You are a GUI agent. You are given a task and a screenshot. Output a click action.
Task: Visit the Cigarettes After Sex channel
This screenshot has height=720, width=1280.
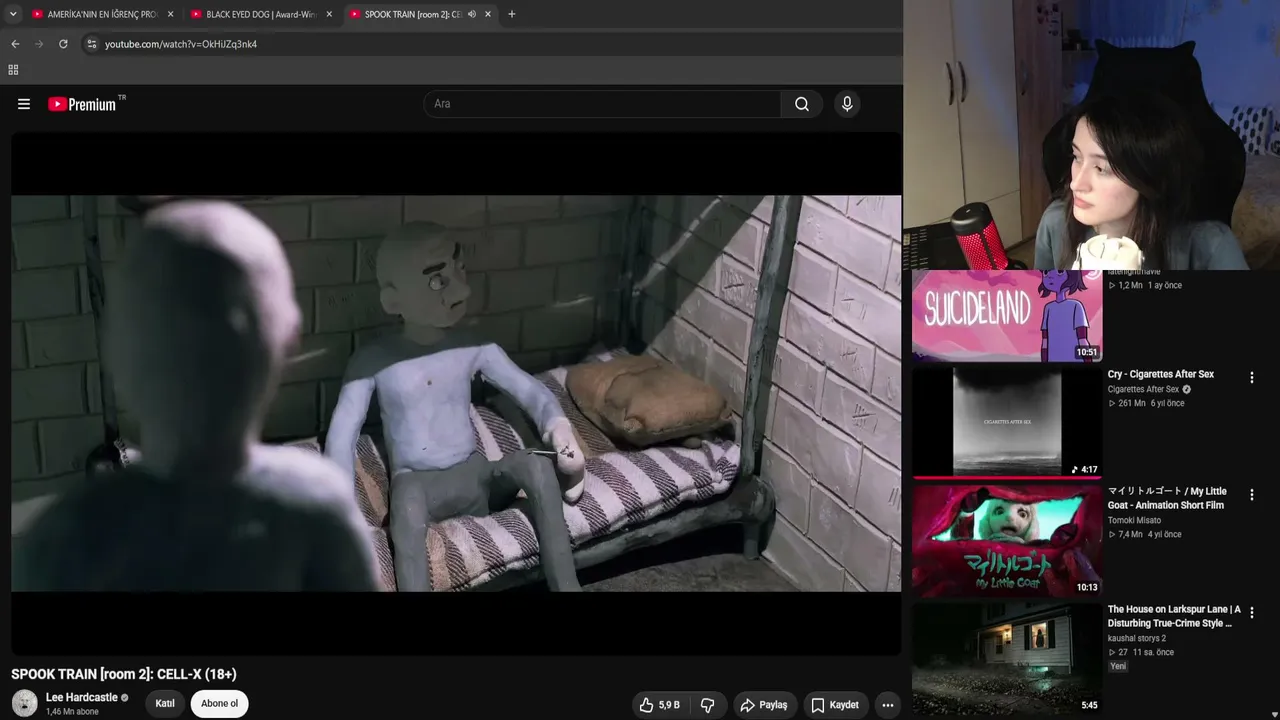click(1143, 389)
